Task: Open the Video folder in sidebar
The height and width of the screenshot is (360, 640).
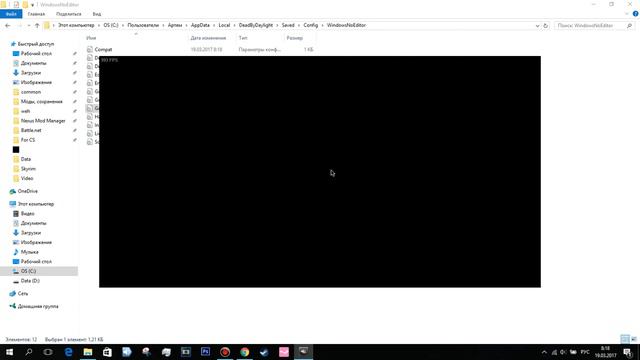Action: coord(27,178)
